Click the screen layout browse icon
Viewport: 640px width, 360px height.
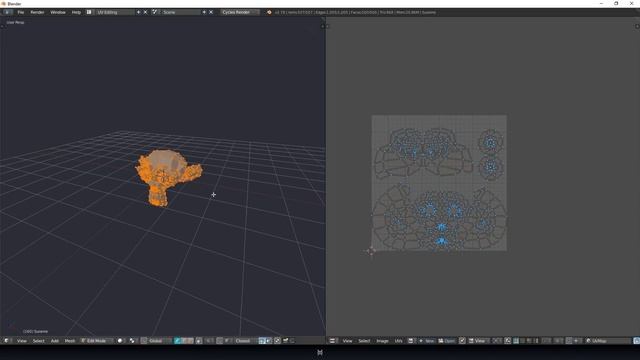[89, 12]
